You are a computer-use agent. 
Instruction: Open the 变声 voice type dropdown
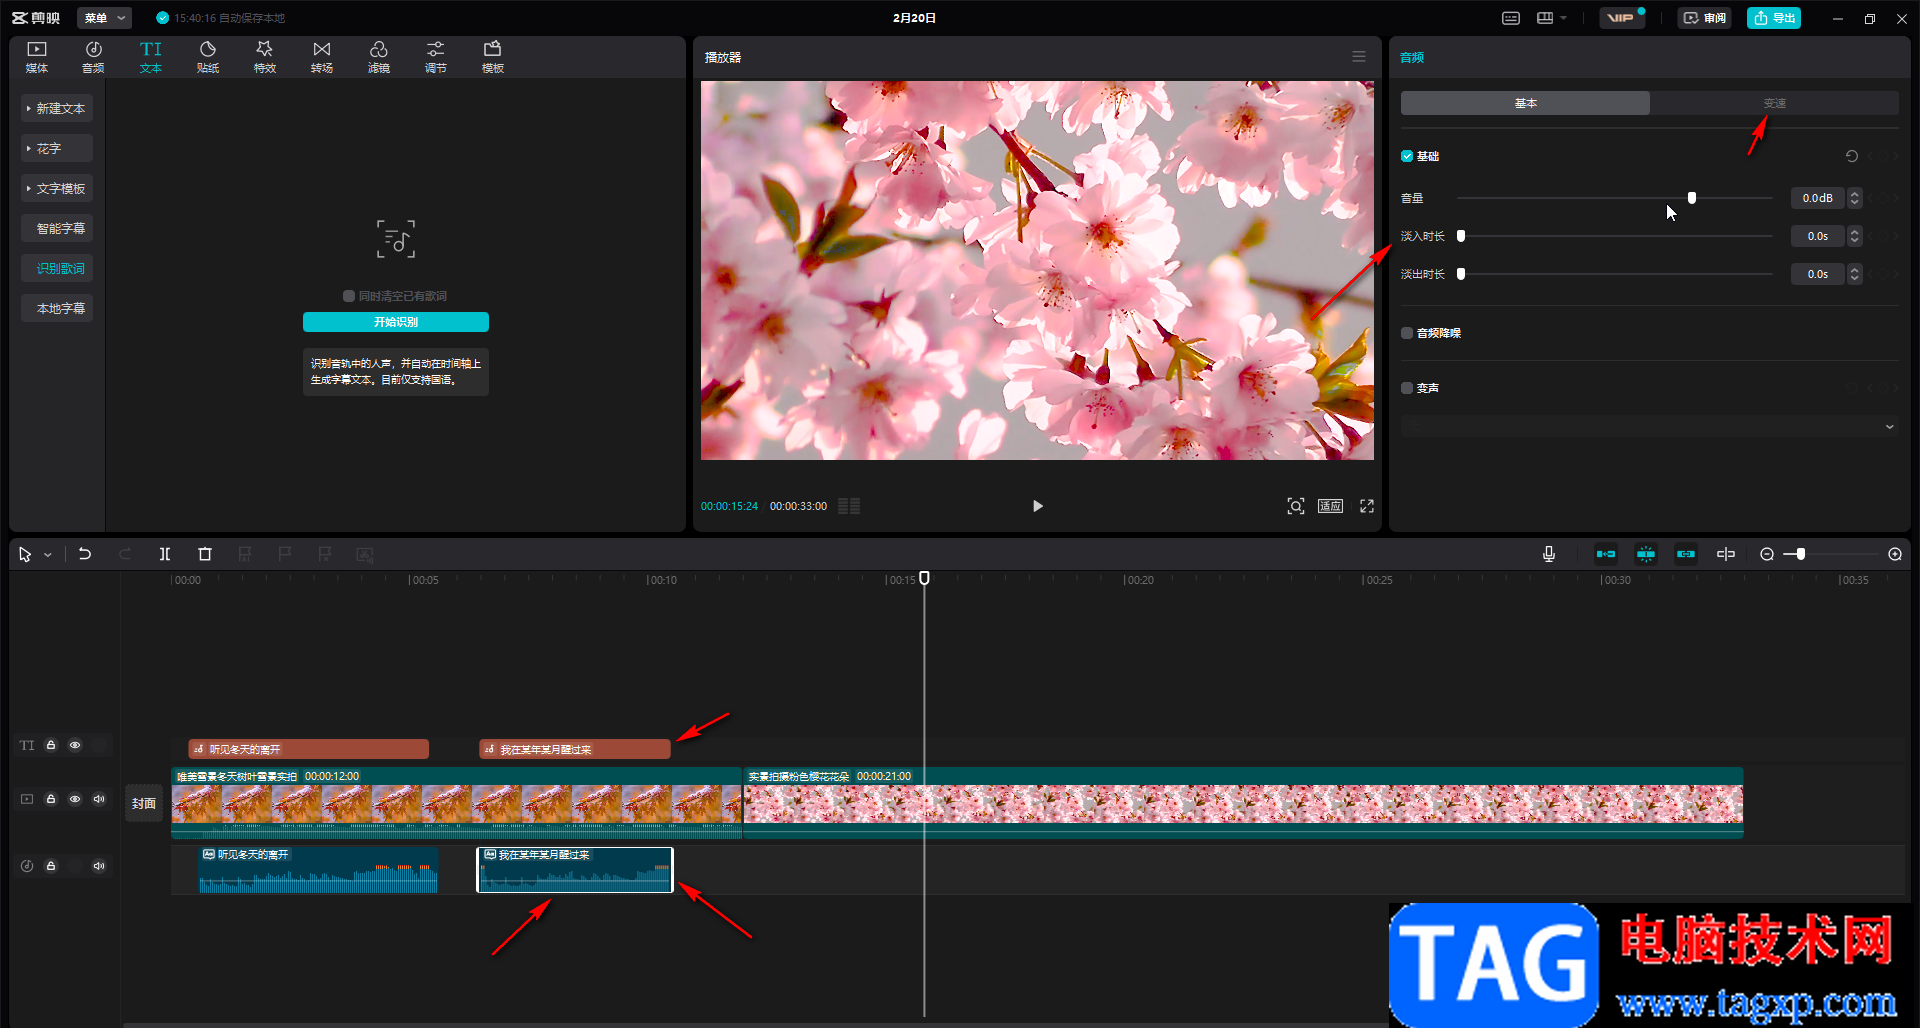point(1650,427)
